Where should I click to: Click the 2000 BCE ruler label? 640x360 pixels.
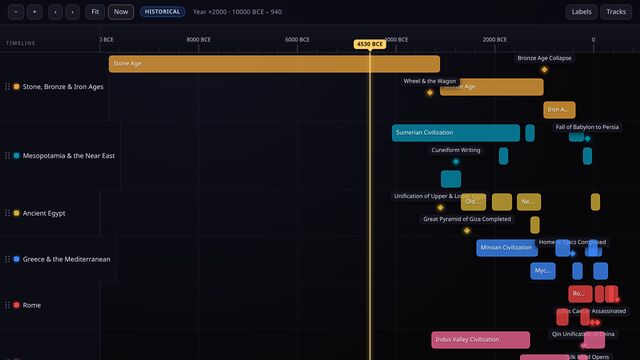(x=495, y=40)
